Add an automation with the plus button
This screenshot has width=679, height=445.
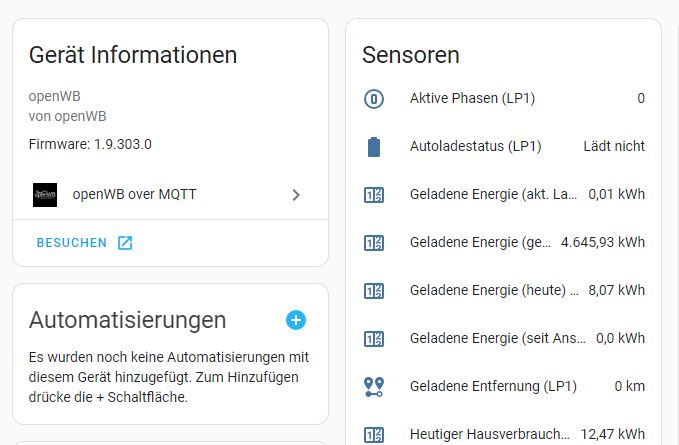pos(296,320)
